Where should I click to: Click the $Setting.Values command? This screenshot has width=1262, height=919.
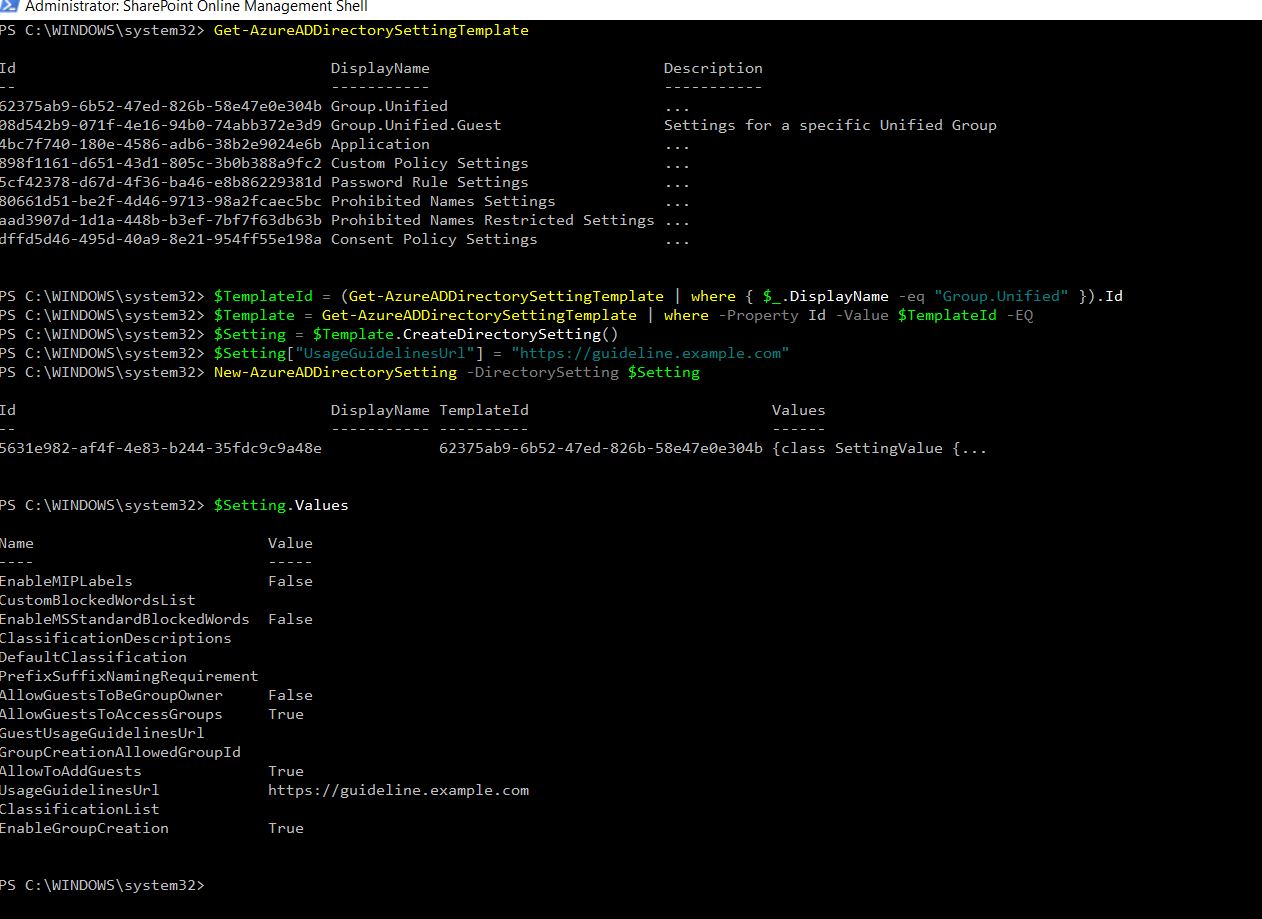[281, 505]
